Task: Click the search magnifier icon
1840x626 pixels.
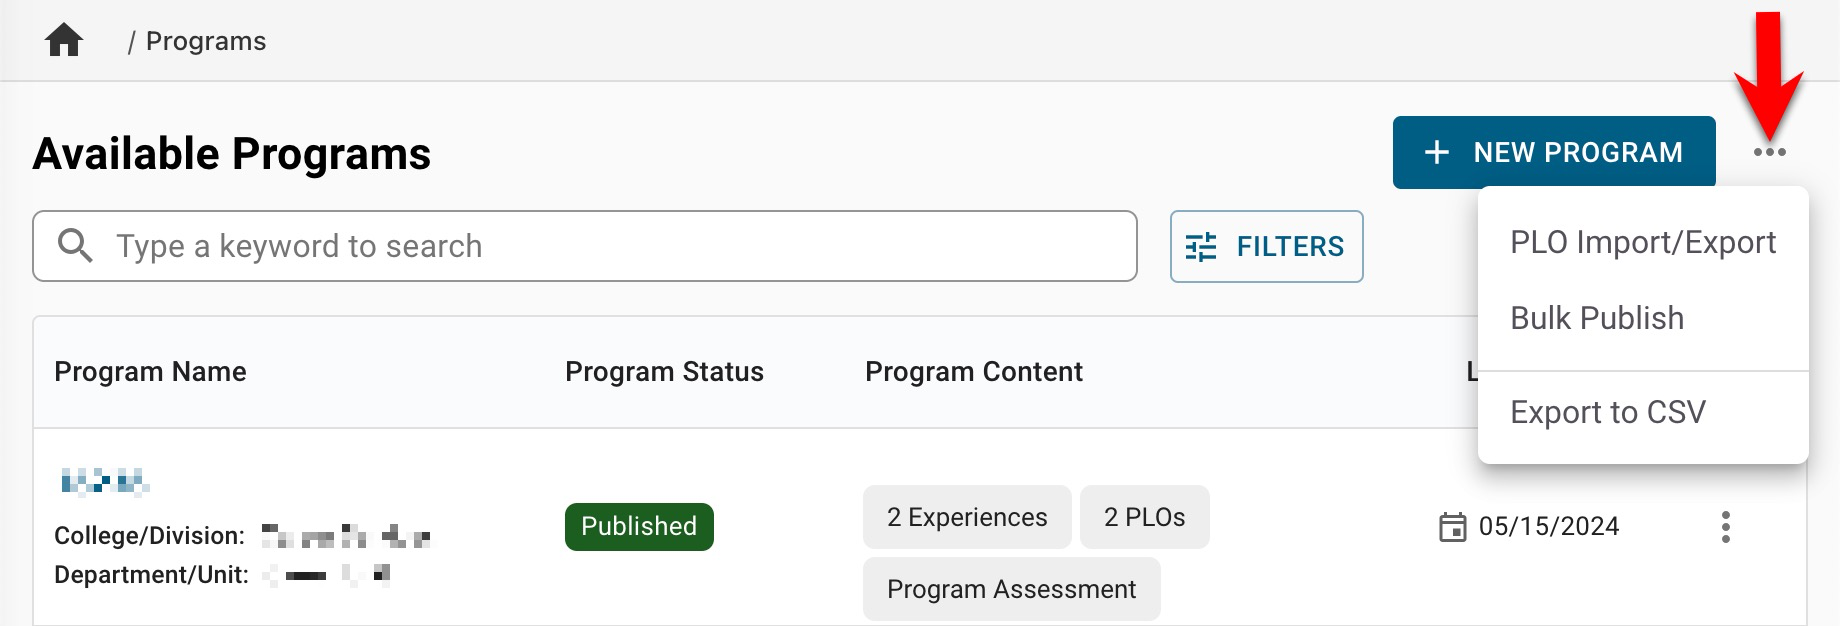Action: [x=75, y=246]
